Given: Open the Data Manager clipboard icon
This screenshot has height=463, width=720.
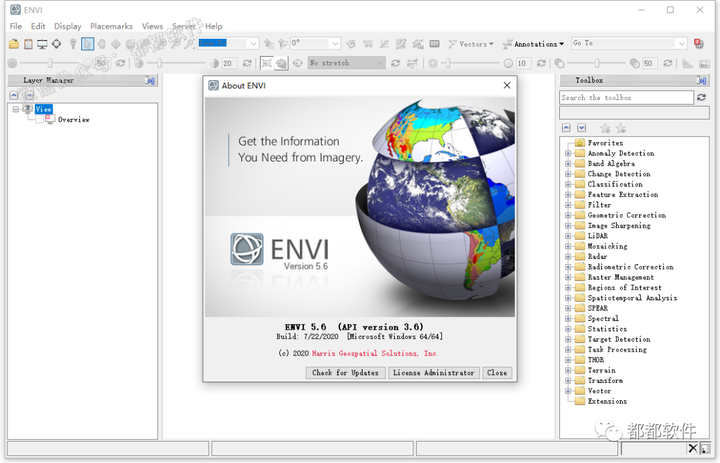Looking at the screenshot, I should click(28, 44).
